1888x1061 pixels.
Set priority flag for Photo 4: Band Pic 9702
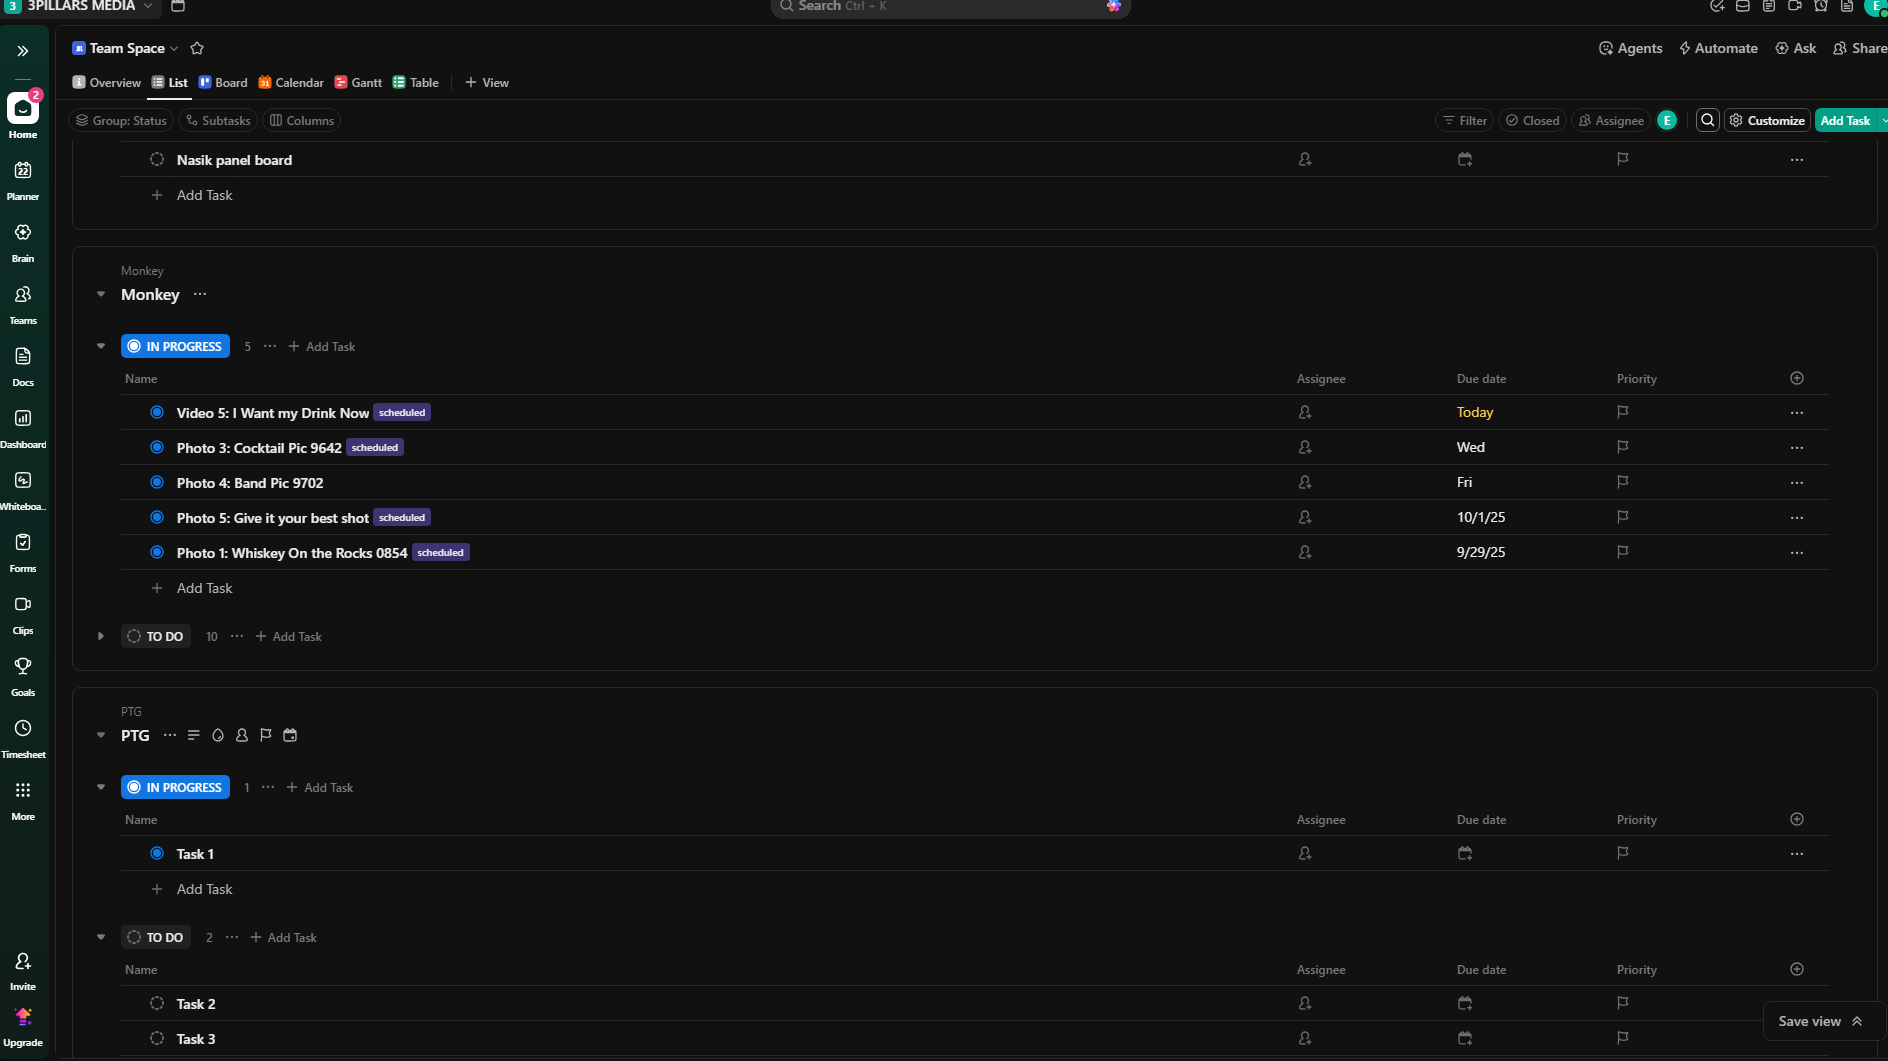[1622, 482]
